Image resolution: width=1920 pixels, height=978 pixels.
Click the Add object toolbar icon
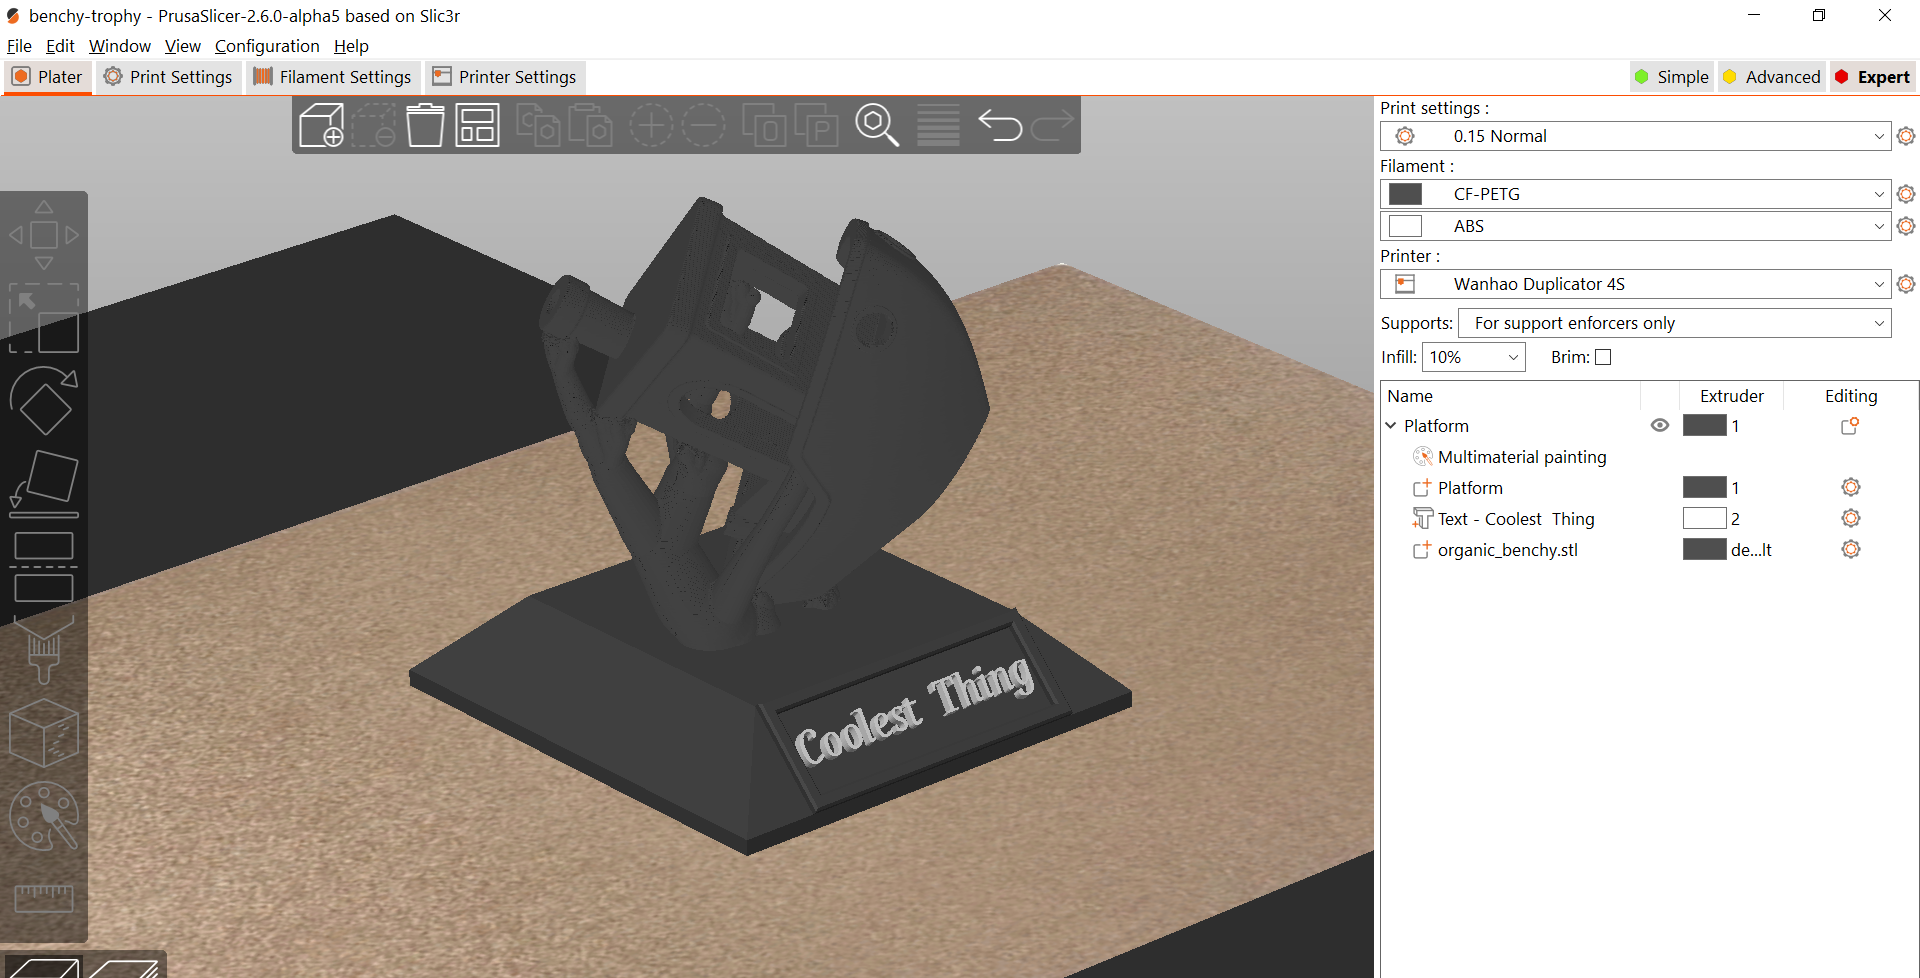click(x=321, y=125)
